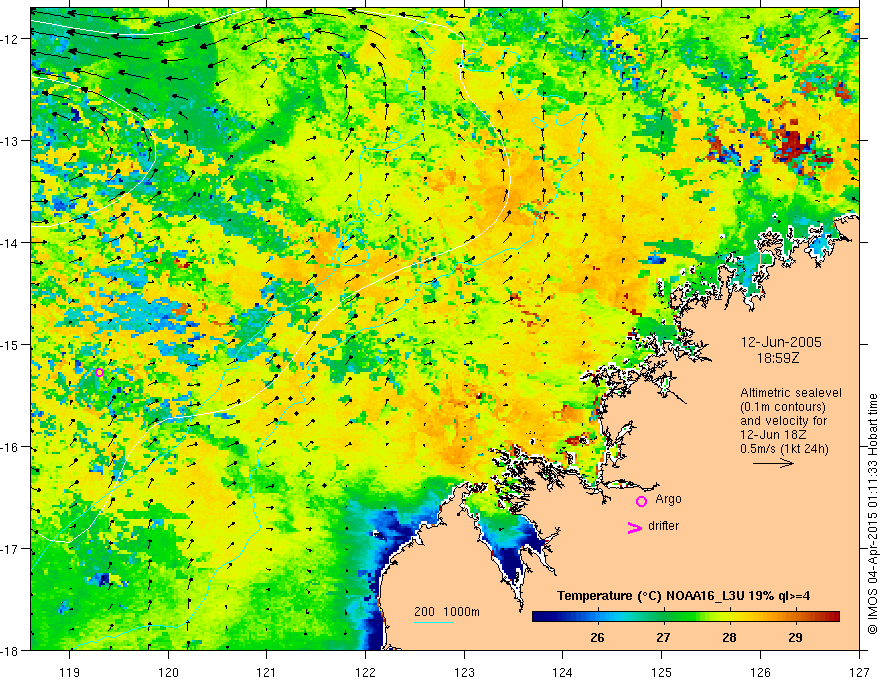Select the '12-Jun-2005' date text
This screenshot has width=880, height=680.
781,342
